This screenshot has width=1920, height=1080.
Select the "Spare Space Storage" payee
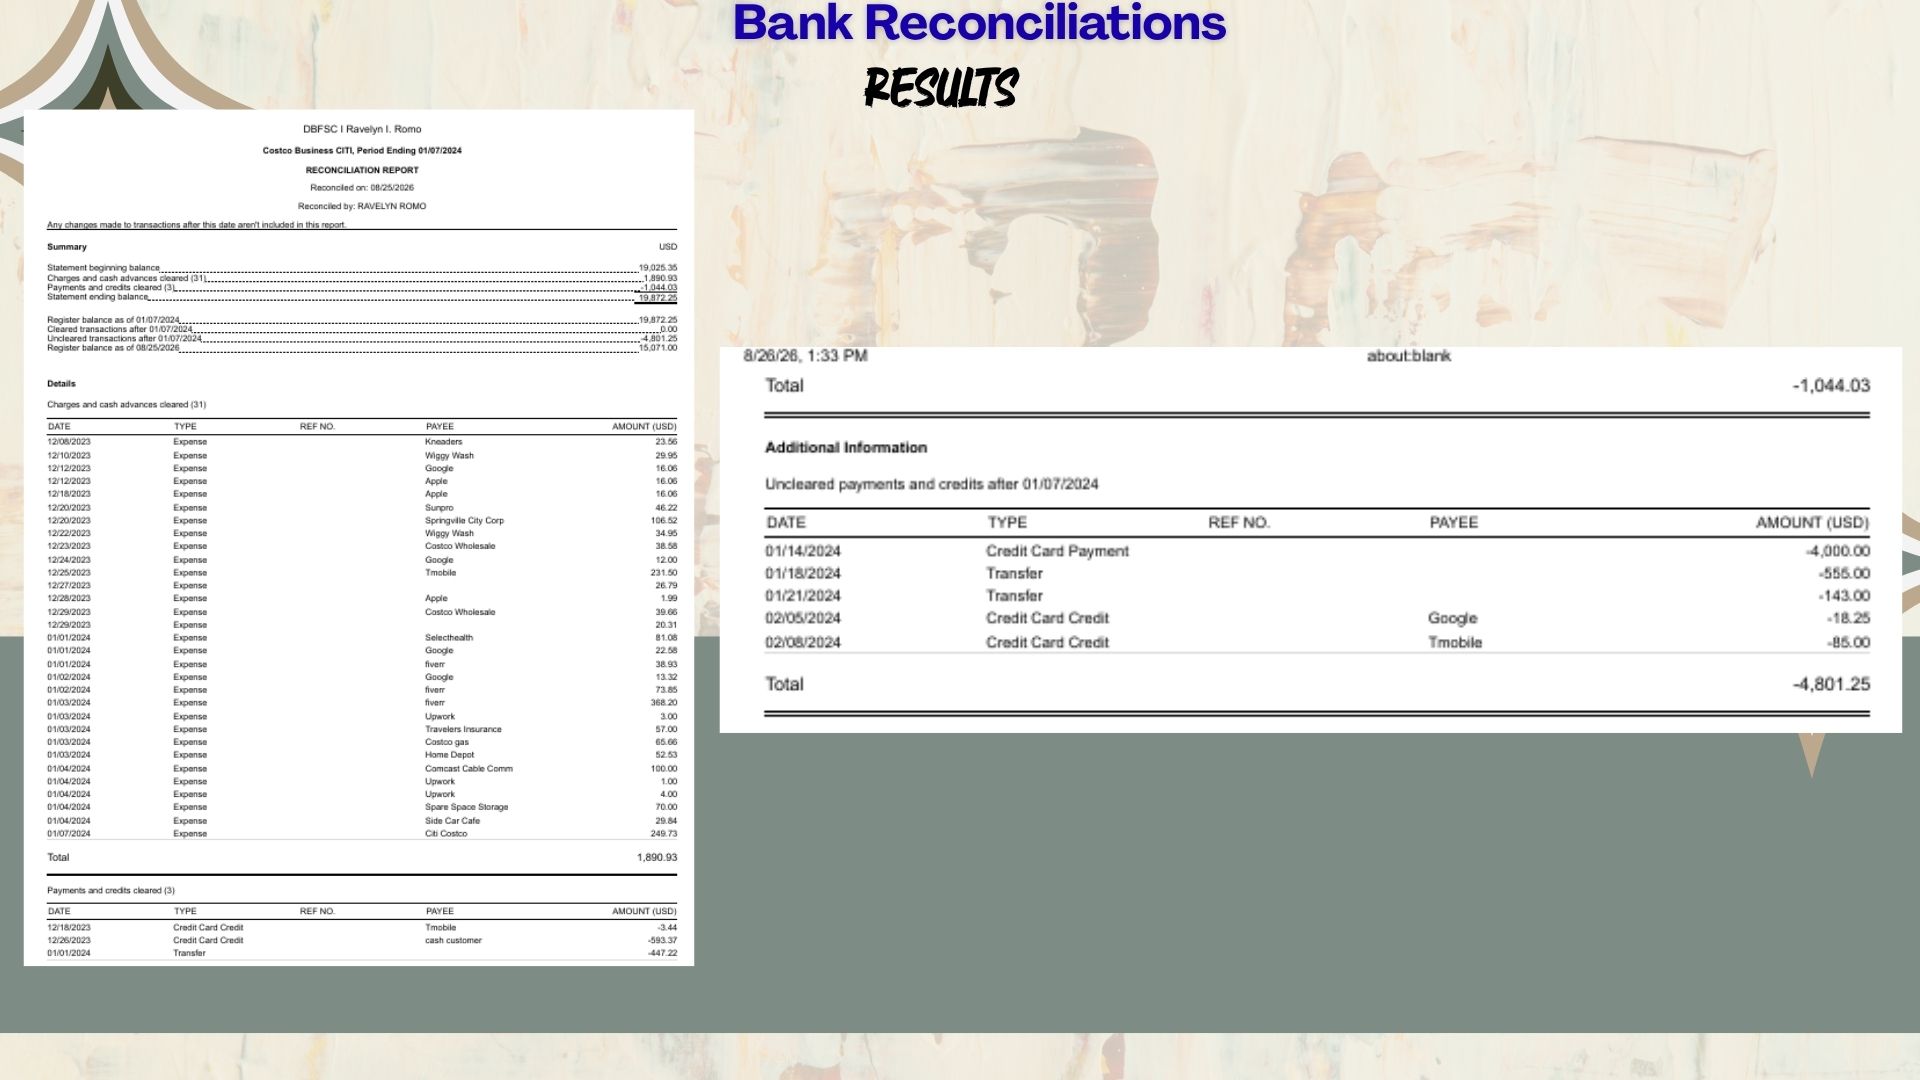point(466,807)
